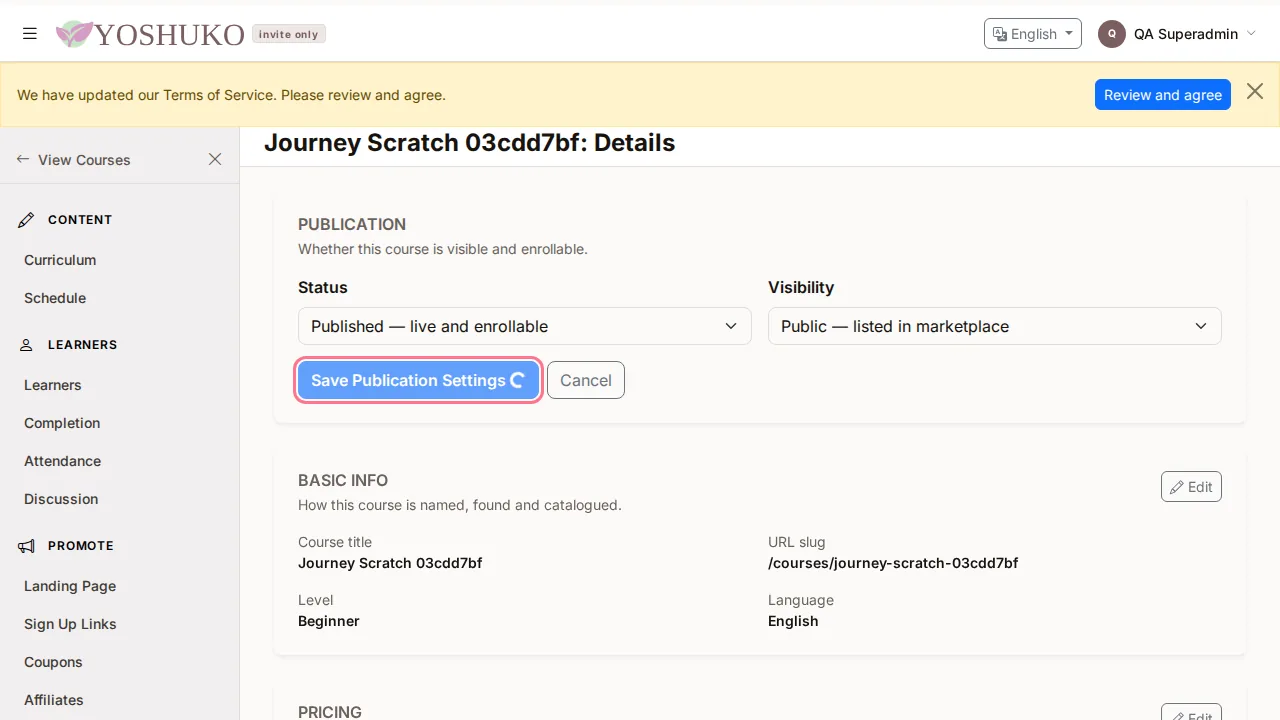Open the Status dropdown

pyautogui.click(x=524, y=326)
